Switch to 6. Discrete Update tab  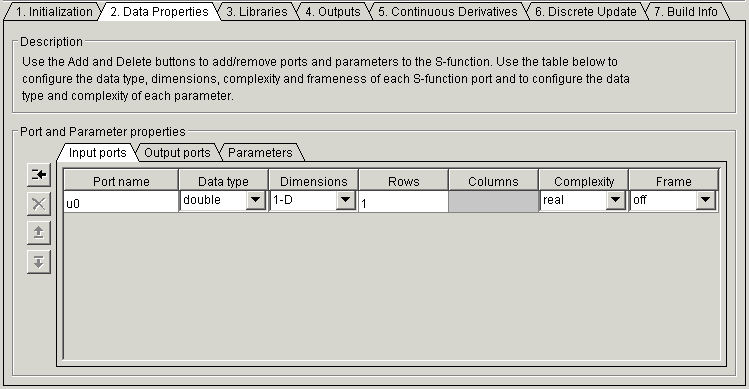pos(586,11)
